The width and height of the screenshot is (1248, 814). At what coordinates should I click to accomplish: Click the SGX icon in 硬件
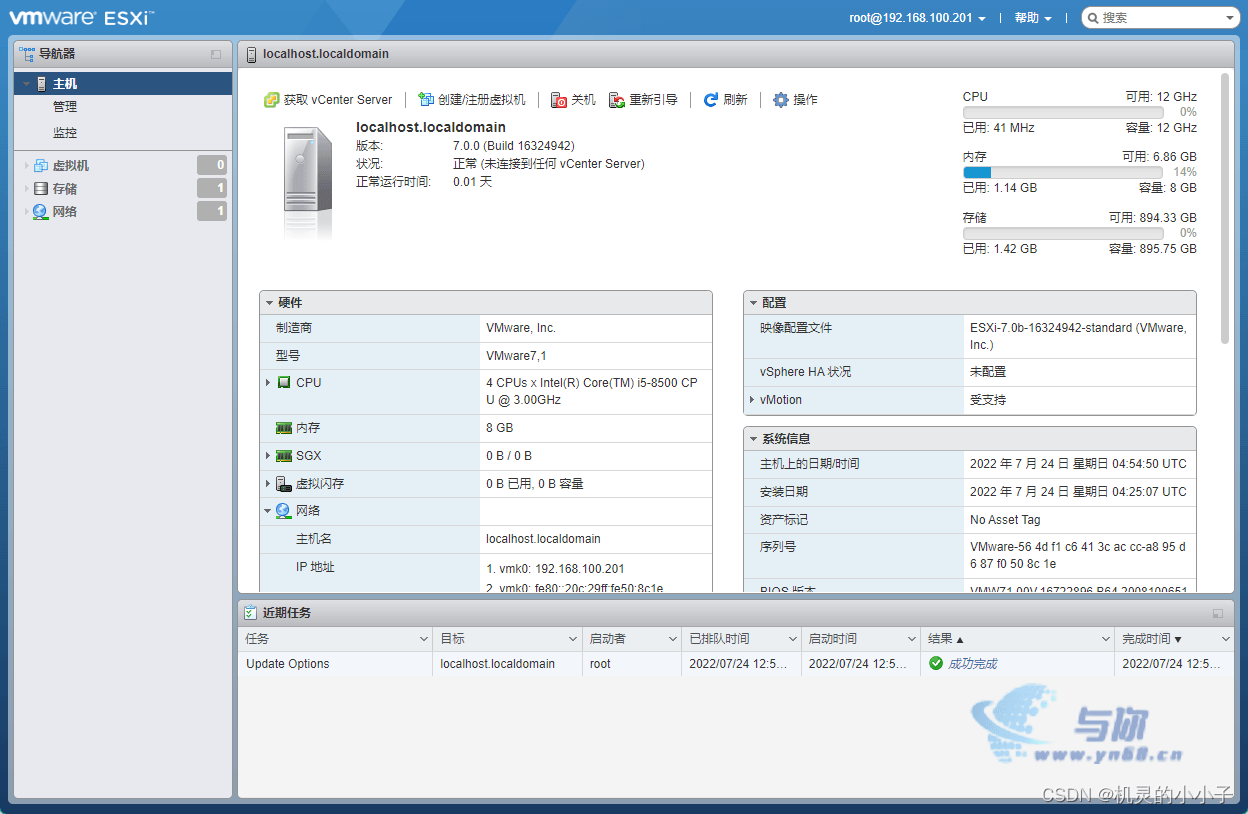[284, 456]
